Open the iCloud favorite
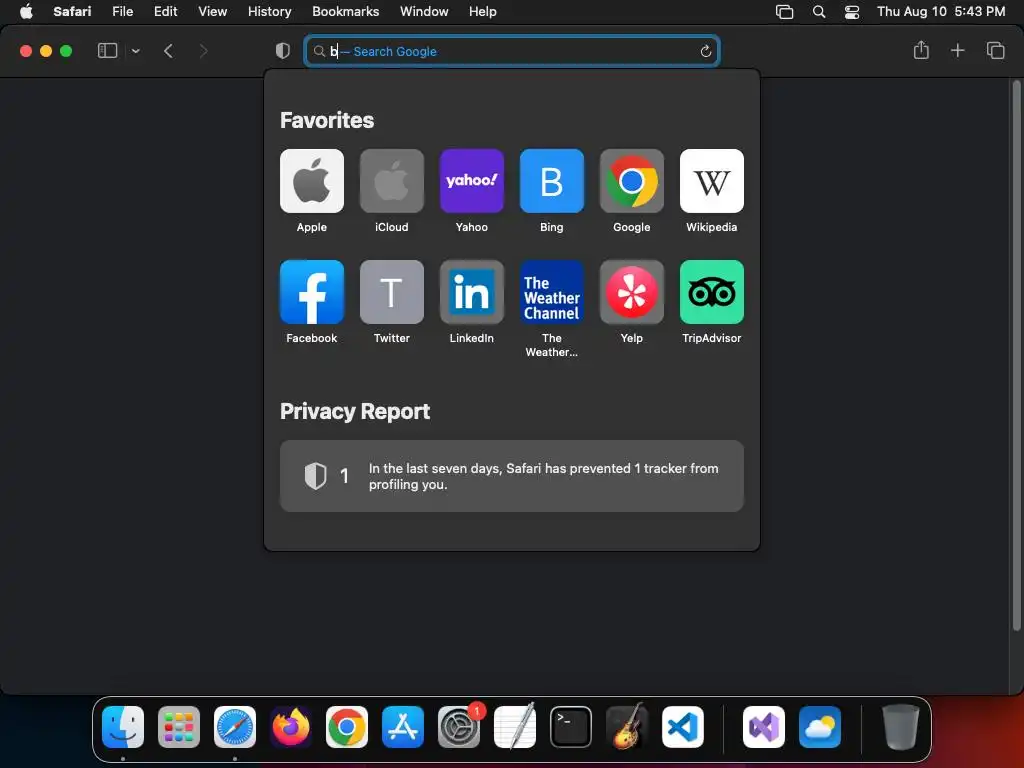This screenshot has height=768, width=1024. pos(391,181)
